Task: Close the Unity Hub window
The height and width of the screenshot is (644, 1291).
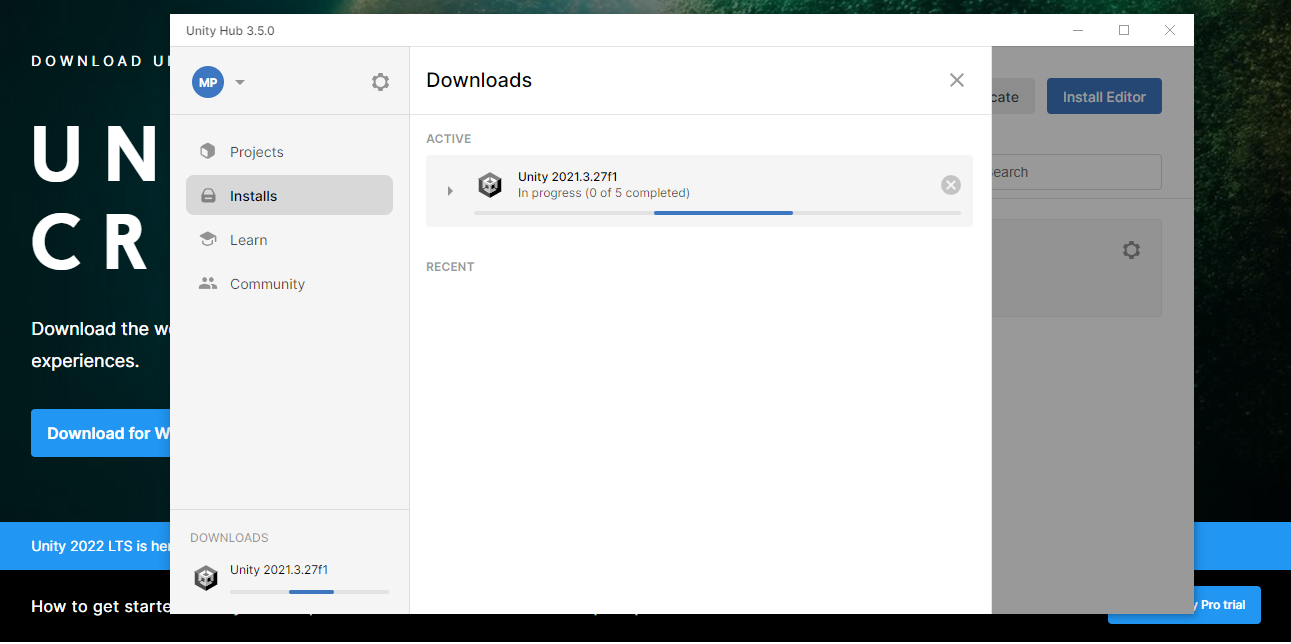Action: tap(1170, 30)
